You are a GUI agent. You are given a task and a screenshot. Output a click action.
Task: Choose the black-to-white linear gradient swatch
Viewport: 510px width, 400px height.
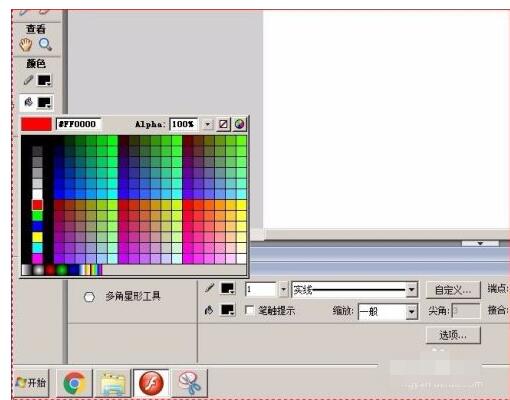[27, 269]
